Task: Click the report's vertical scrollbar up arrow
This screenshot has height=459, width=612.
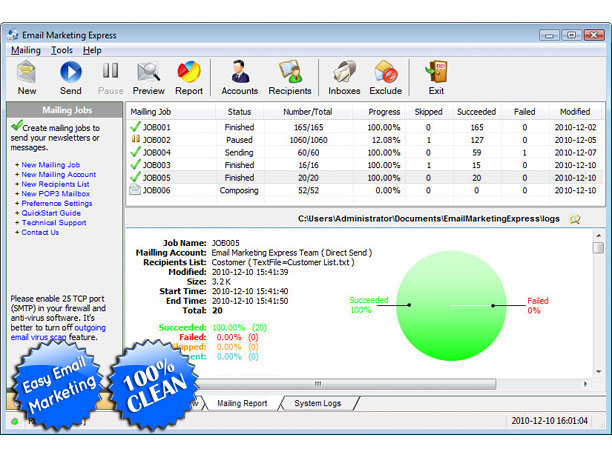Action: click(598, 235)
